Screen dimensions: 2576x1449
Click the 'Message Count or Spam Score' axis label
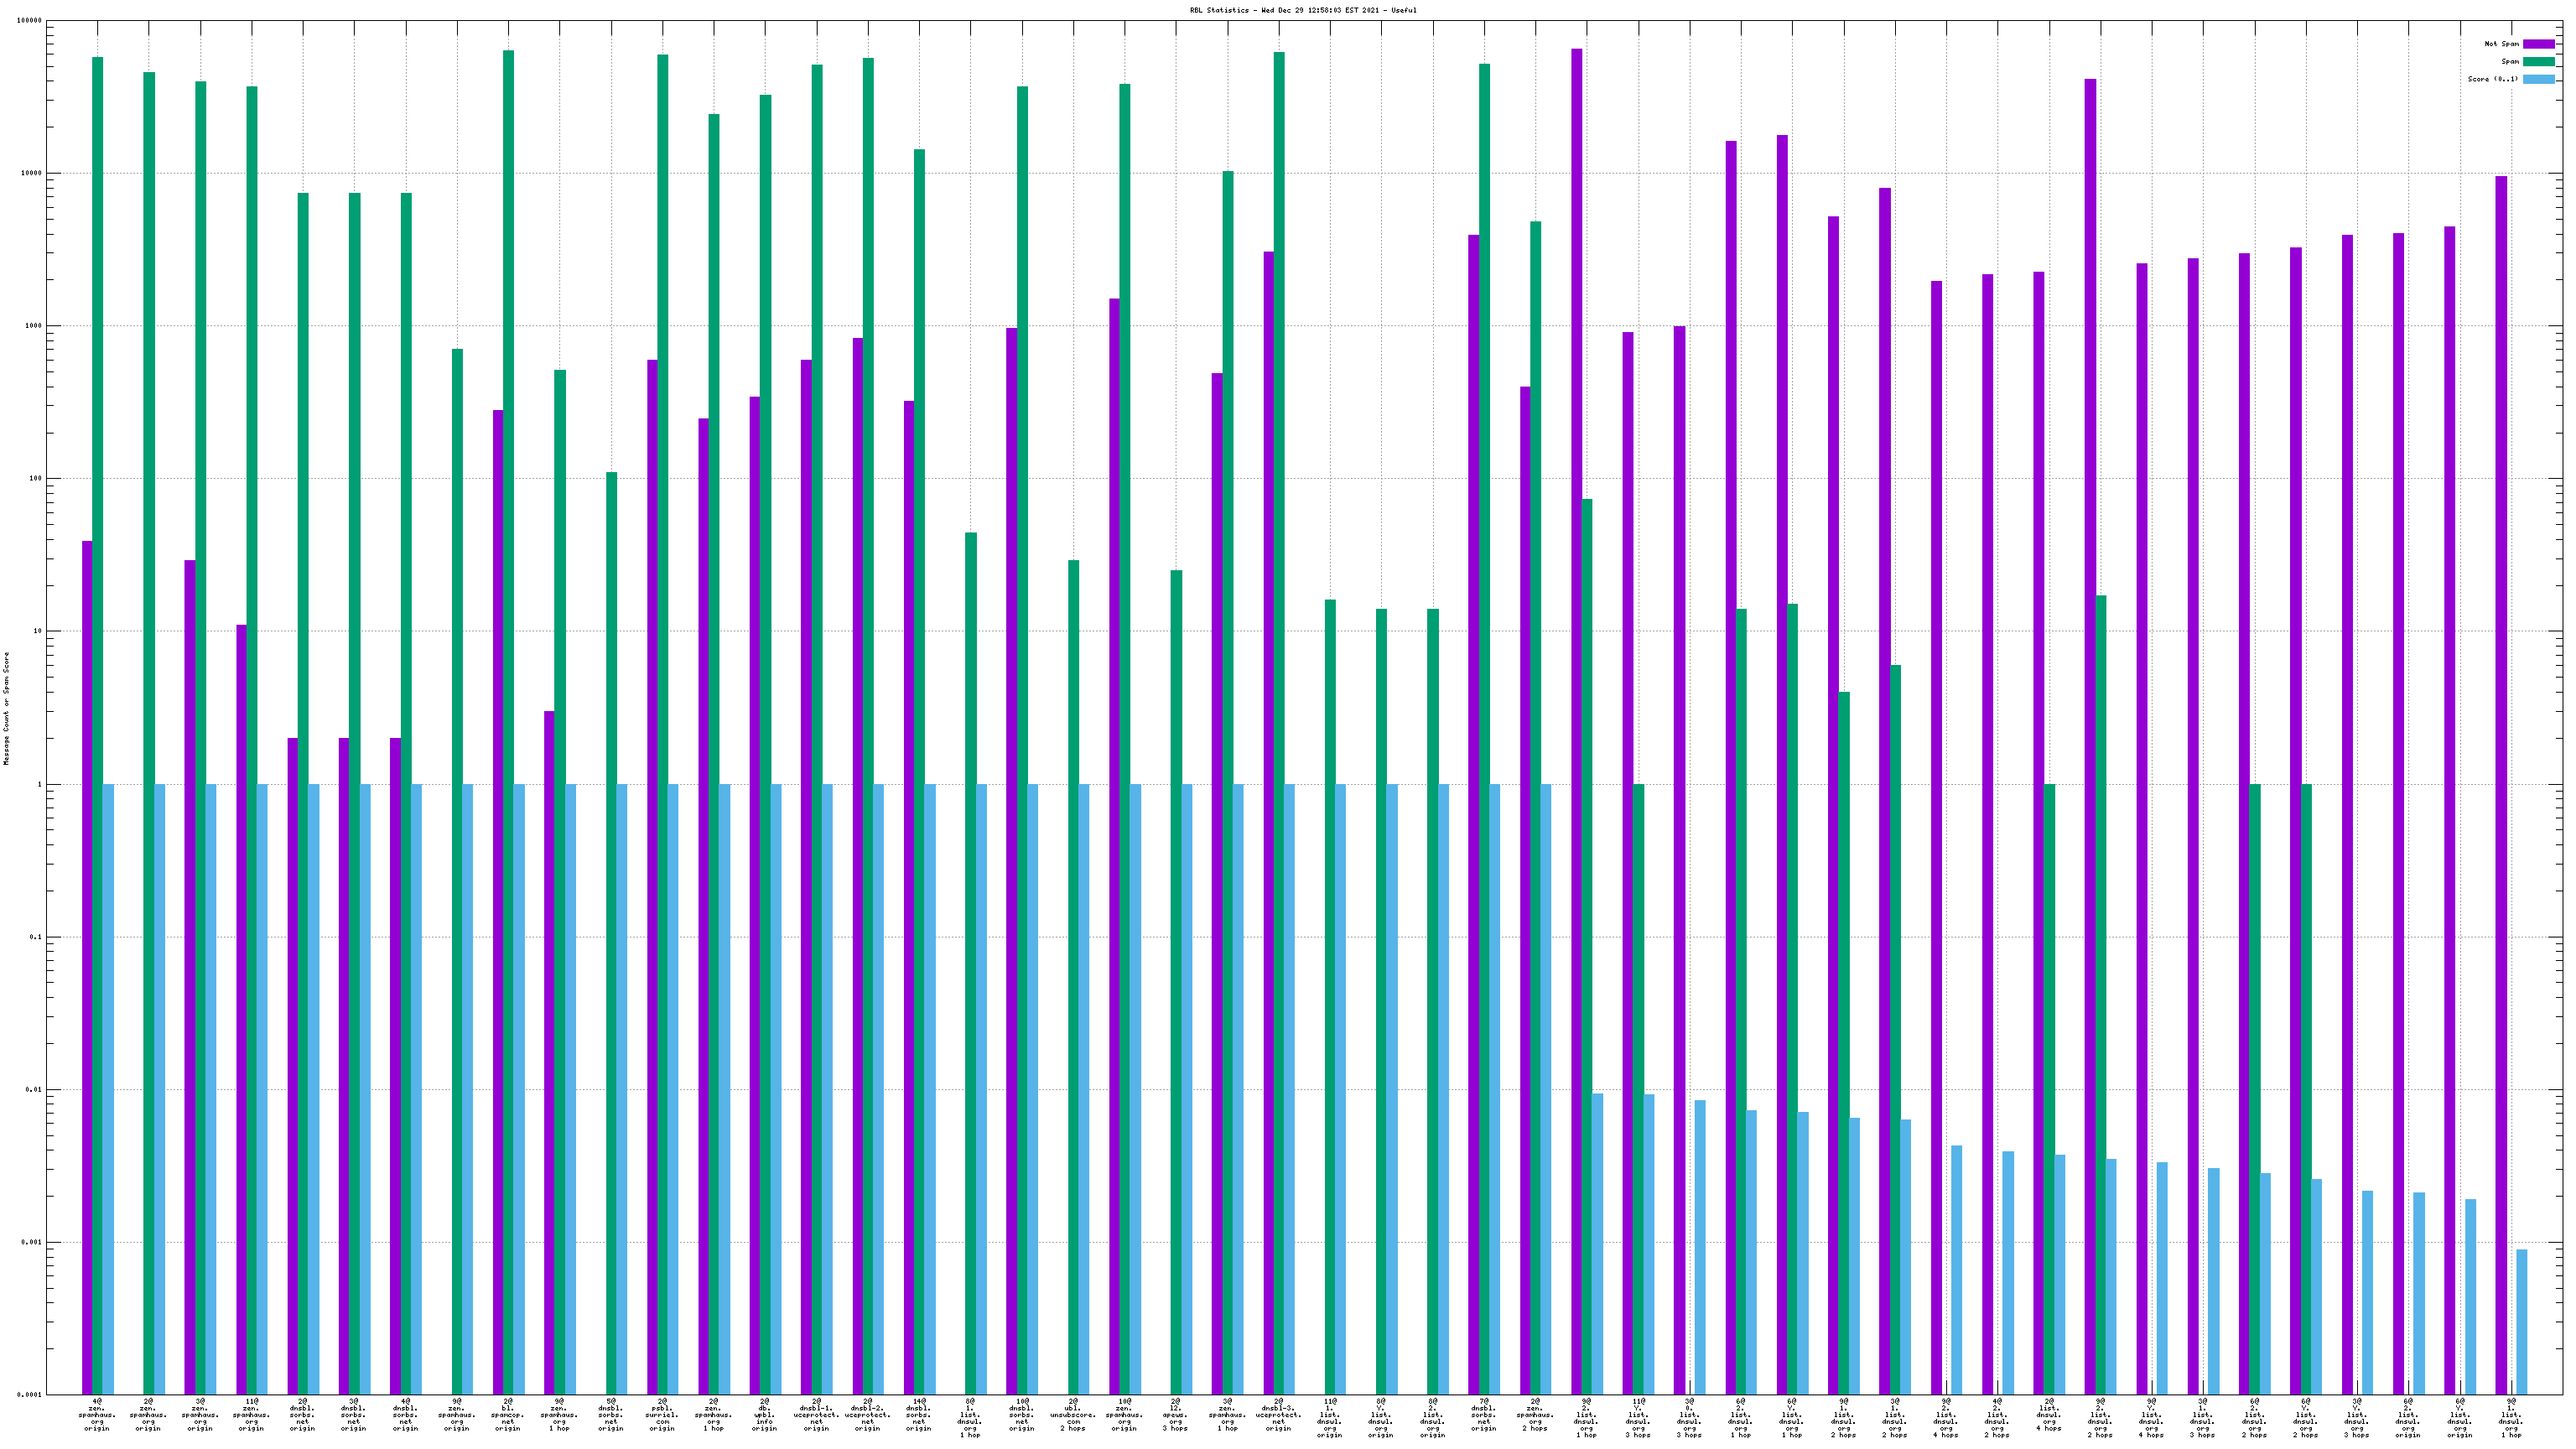(x=6, y=708)
